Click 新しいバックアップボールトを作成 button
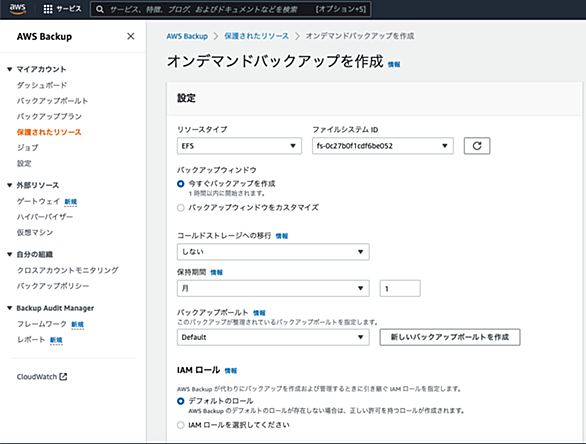Viewport: 586px width, 444px height. (x=450, y=337)
